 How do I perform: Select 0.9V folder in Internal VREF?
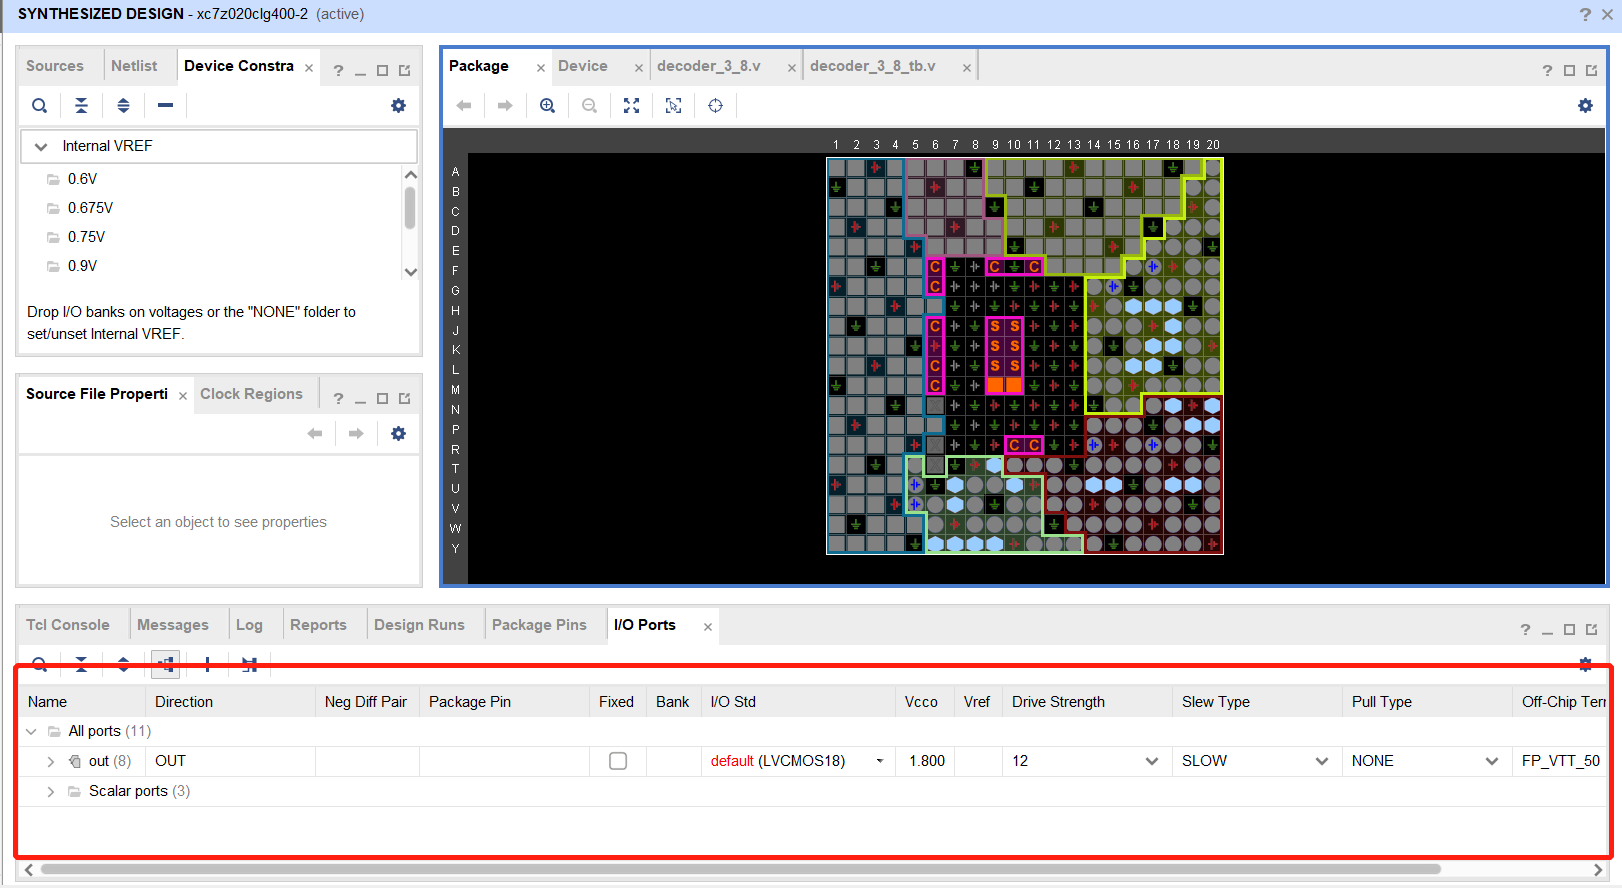tap(83, 266)
